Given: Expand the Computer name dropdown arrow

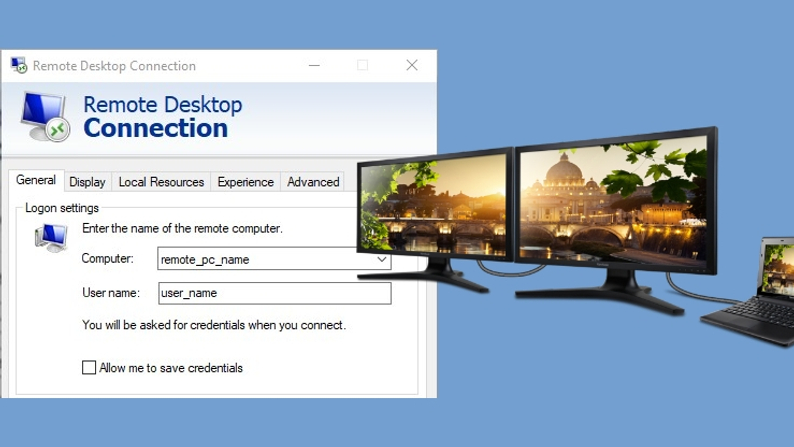Looking at the screenshot, I should point(381,260).
